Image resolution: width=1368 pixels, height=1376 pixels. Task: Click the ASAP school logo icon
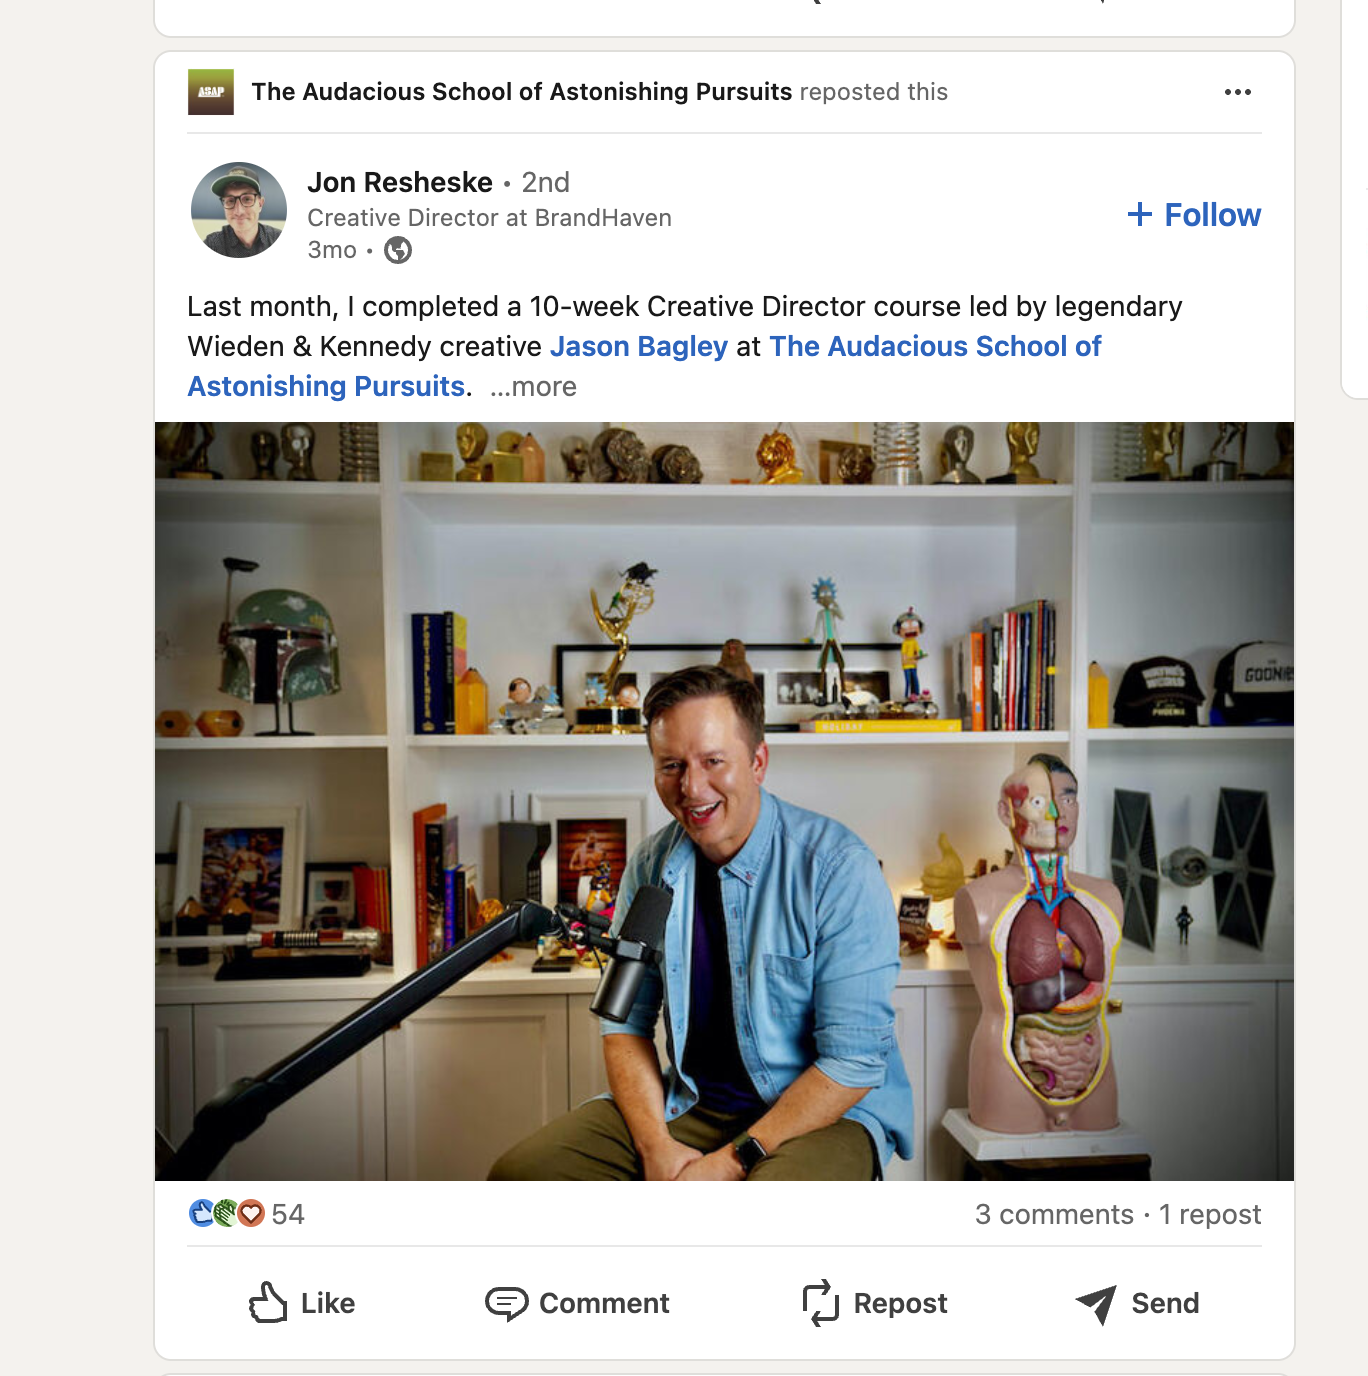pos(210,92)
